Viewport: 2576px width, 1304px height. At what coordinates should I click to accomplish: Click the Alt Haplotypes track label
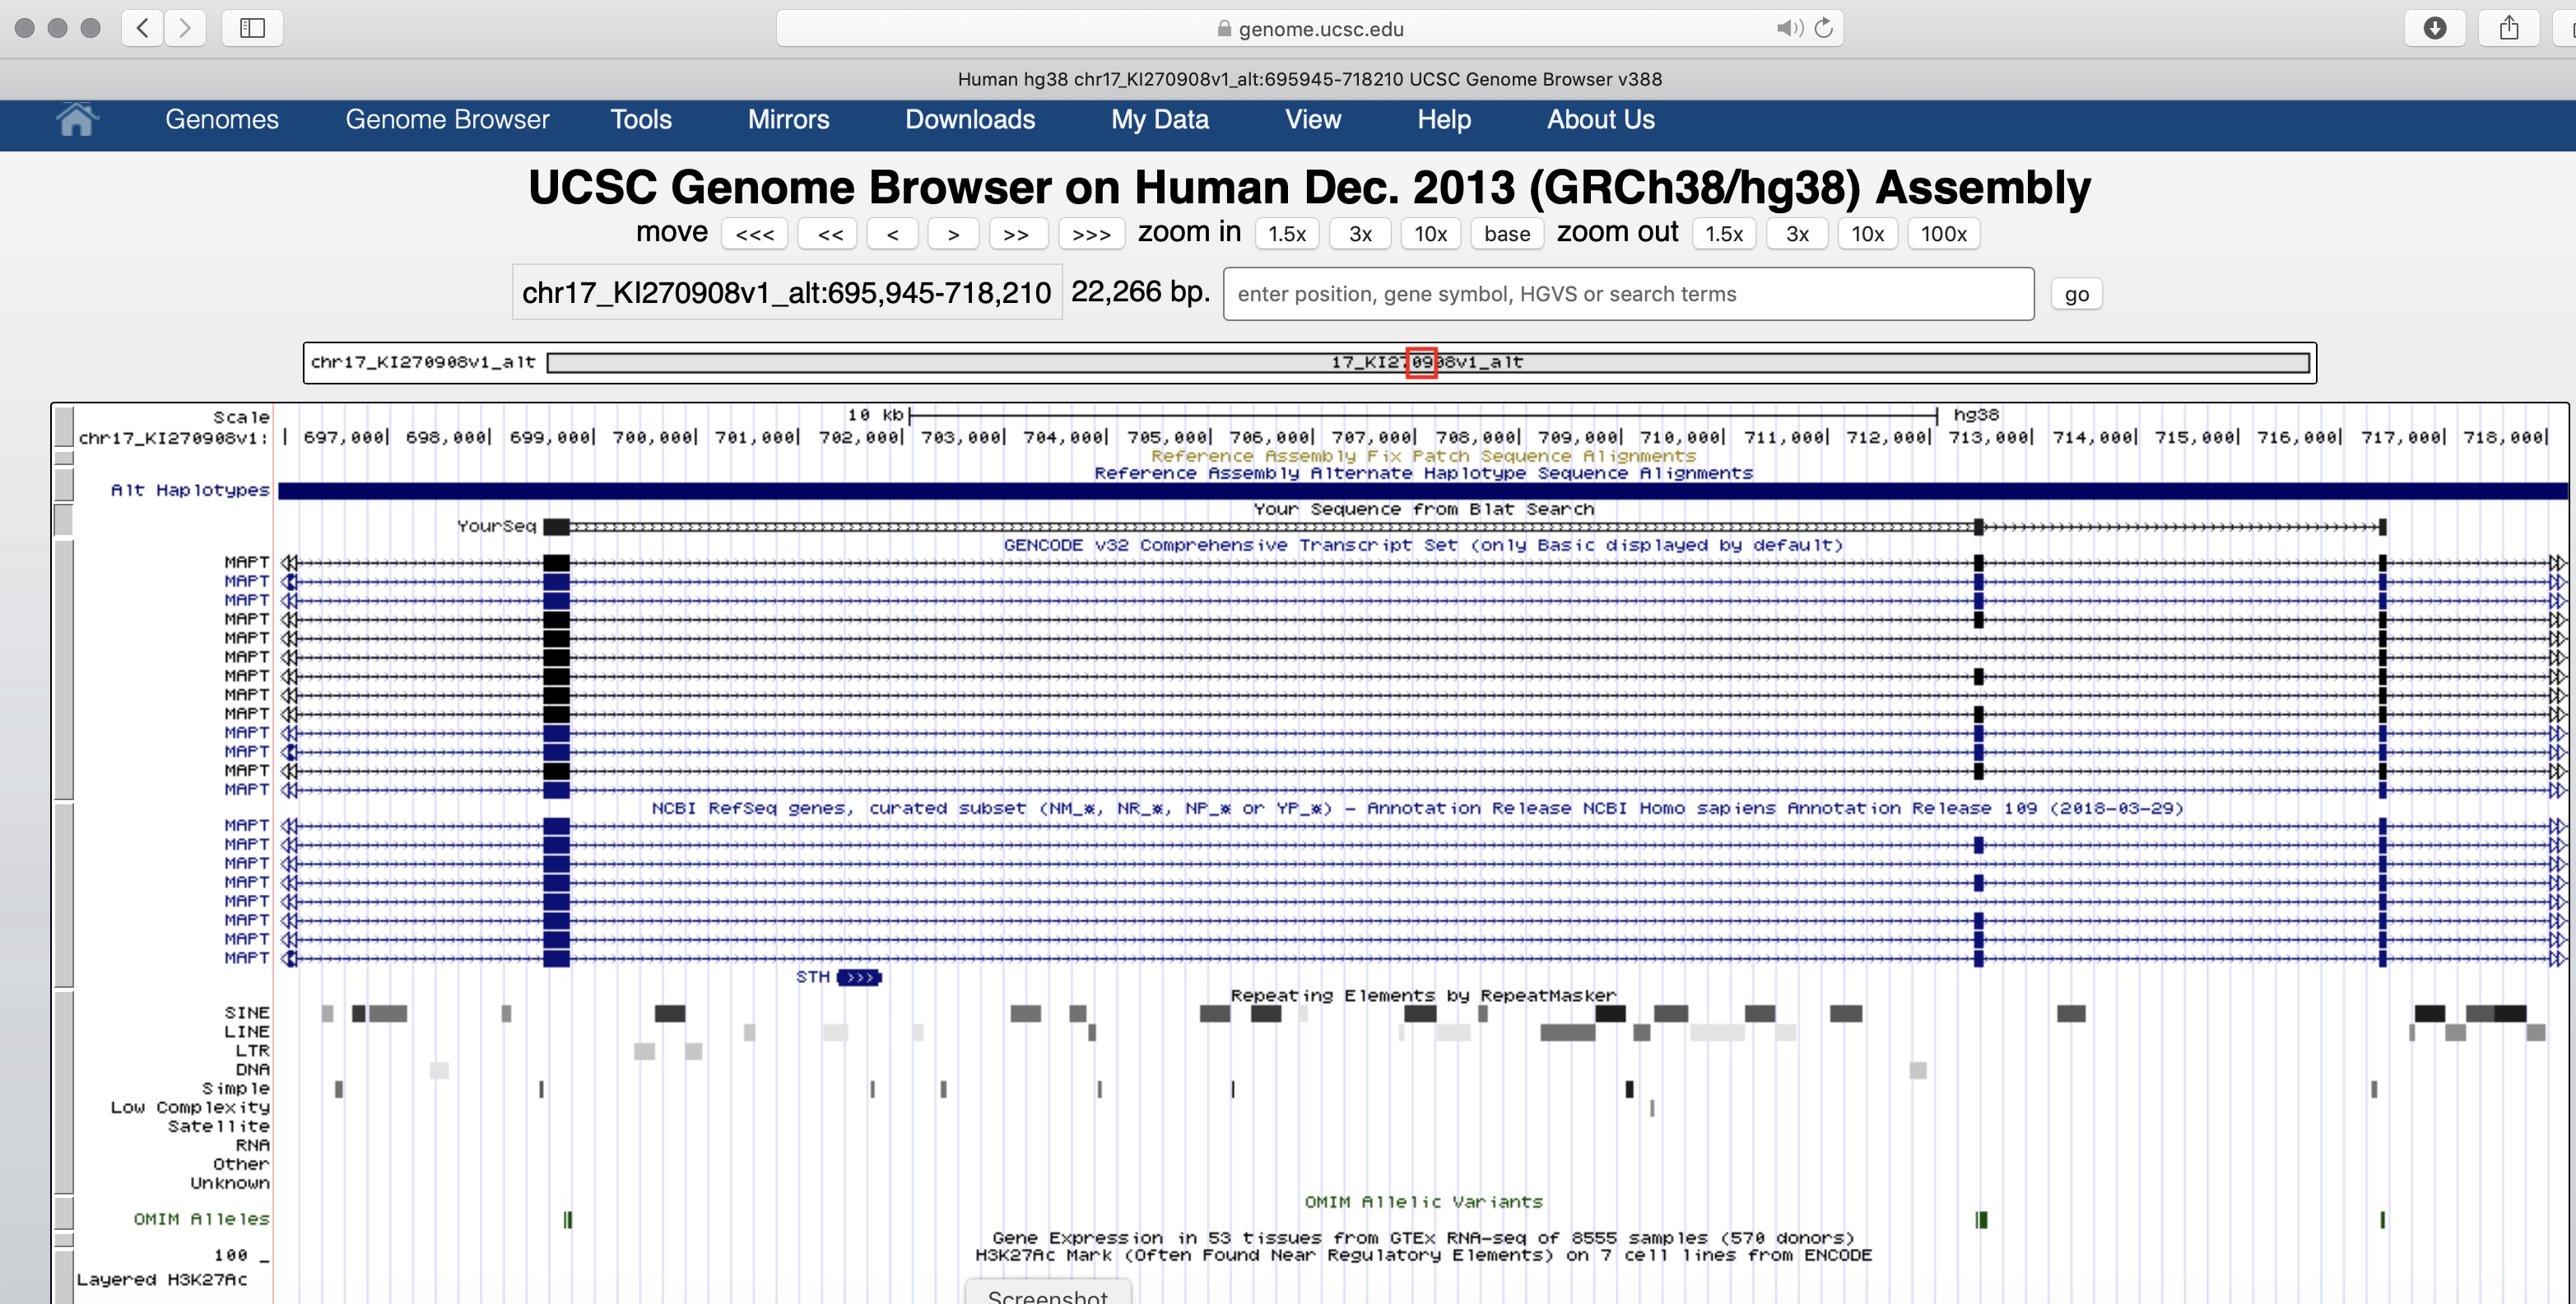(x=190, y=490)
